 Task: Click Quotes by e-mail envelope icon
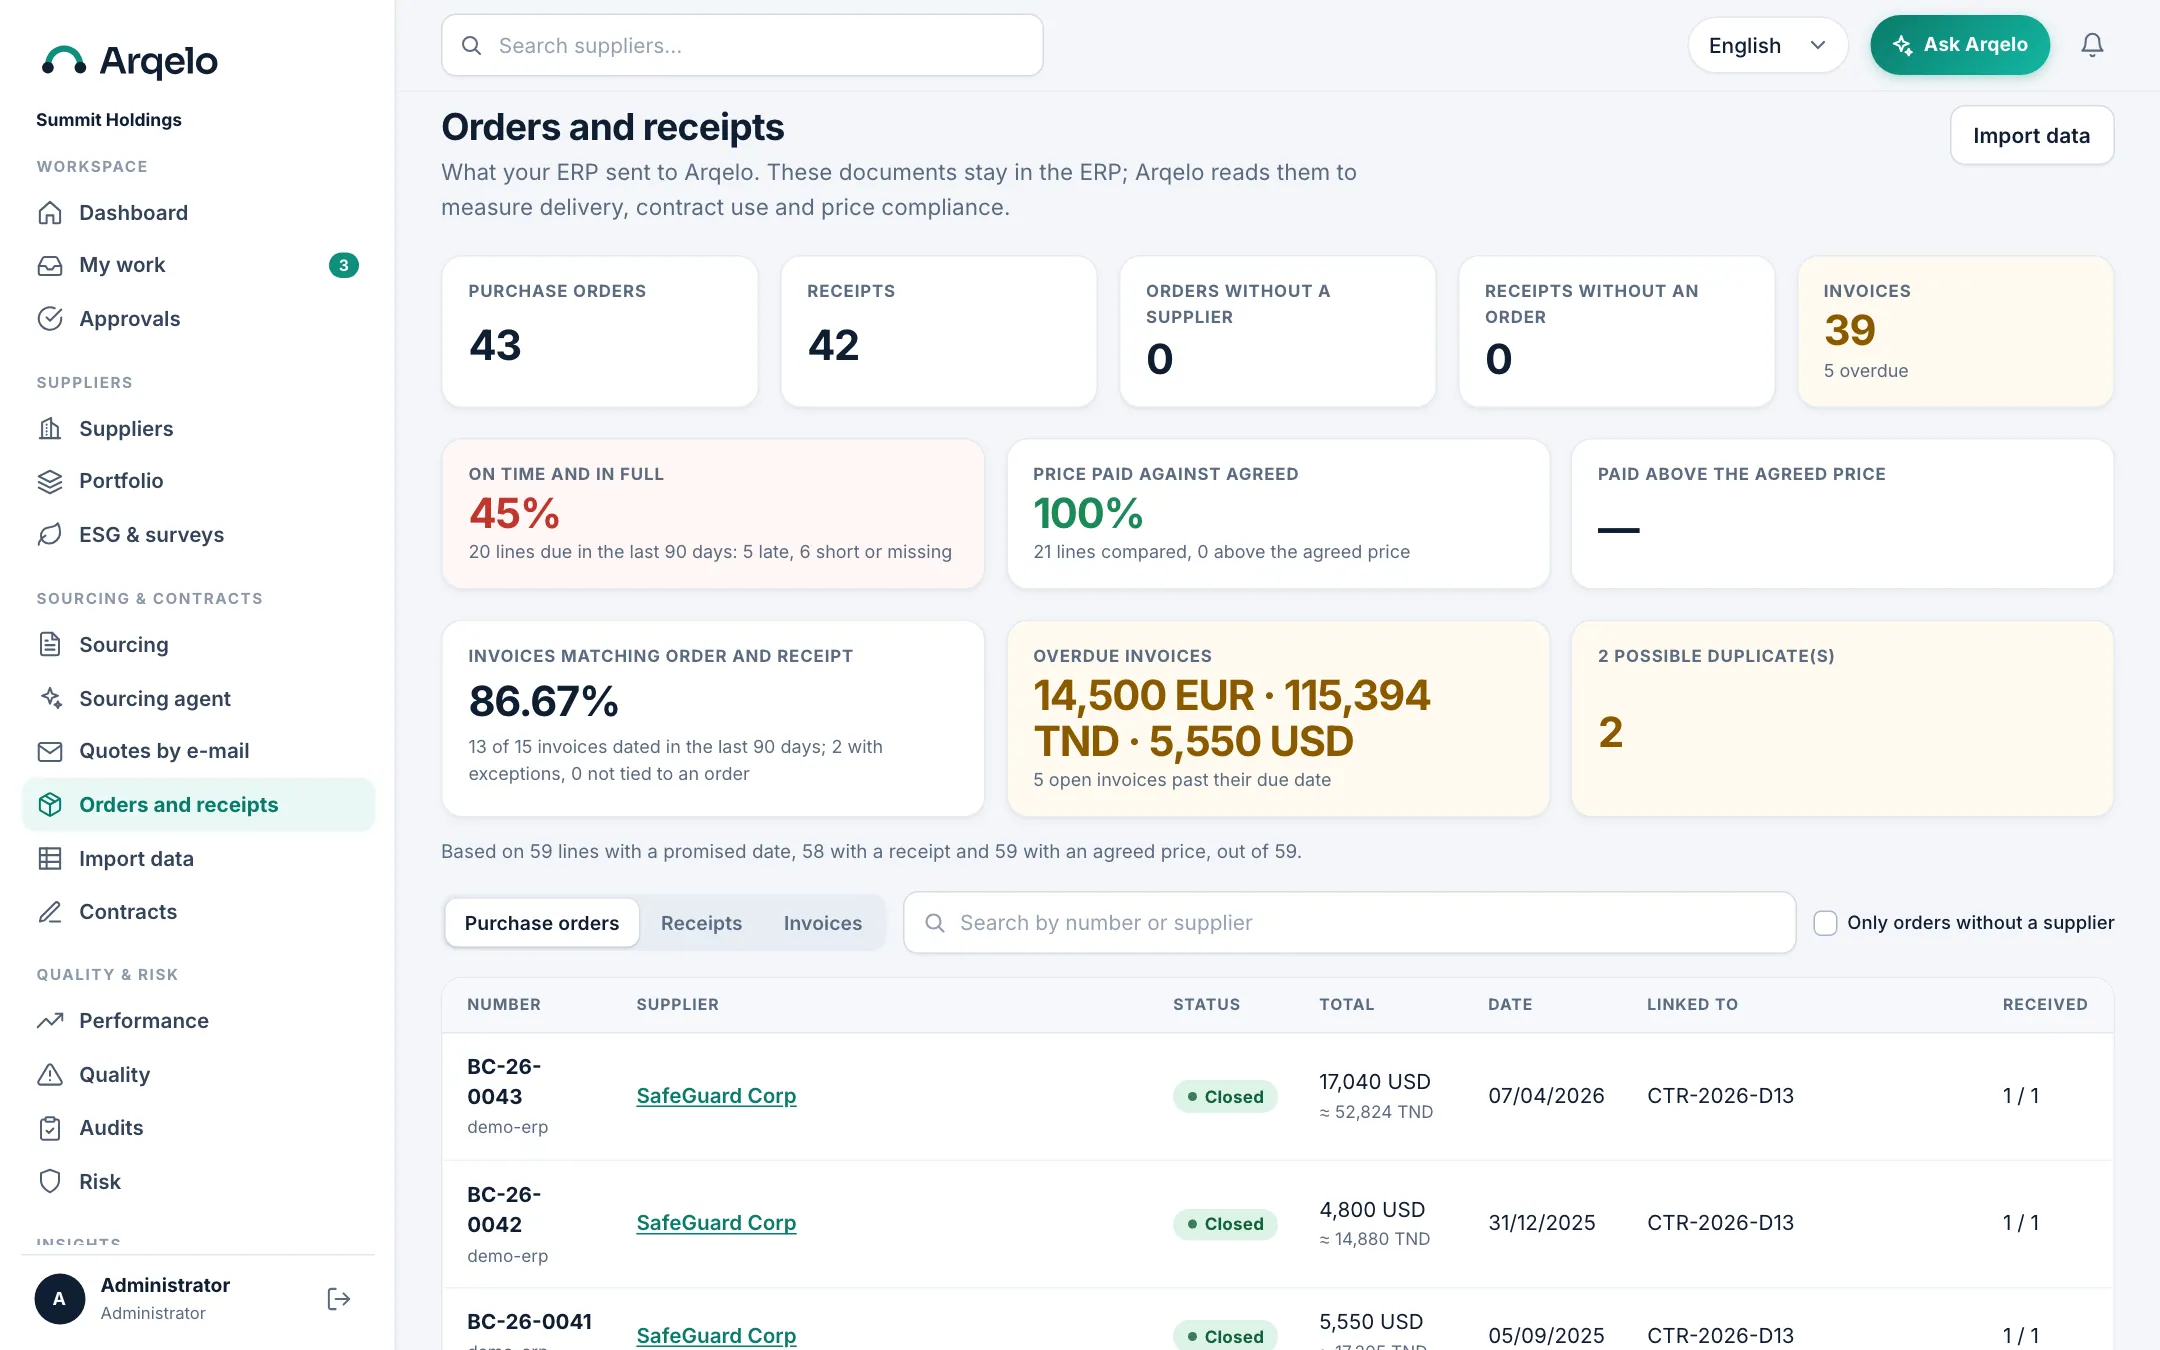point(50,751)
